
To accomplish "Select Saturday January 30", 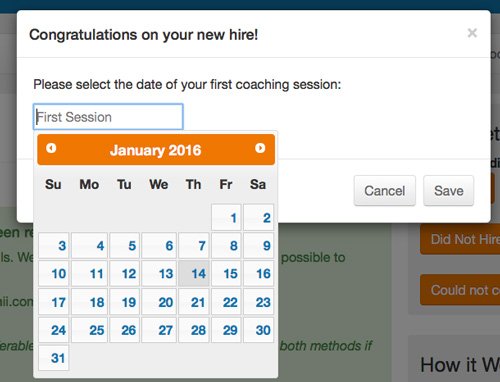I will 259,330.
